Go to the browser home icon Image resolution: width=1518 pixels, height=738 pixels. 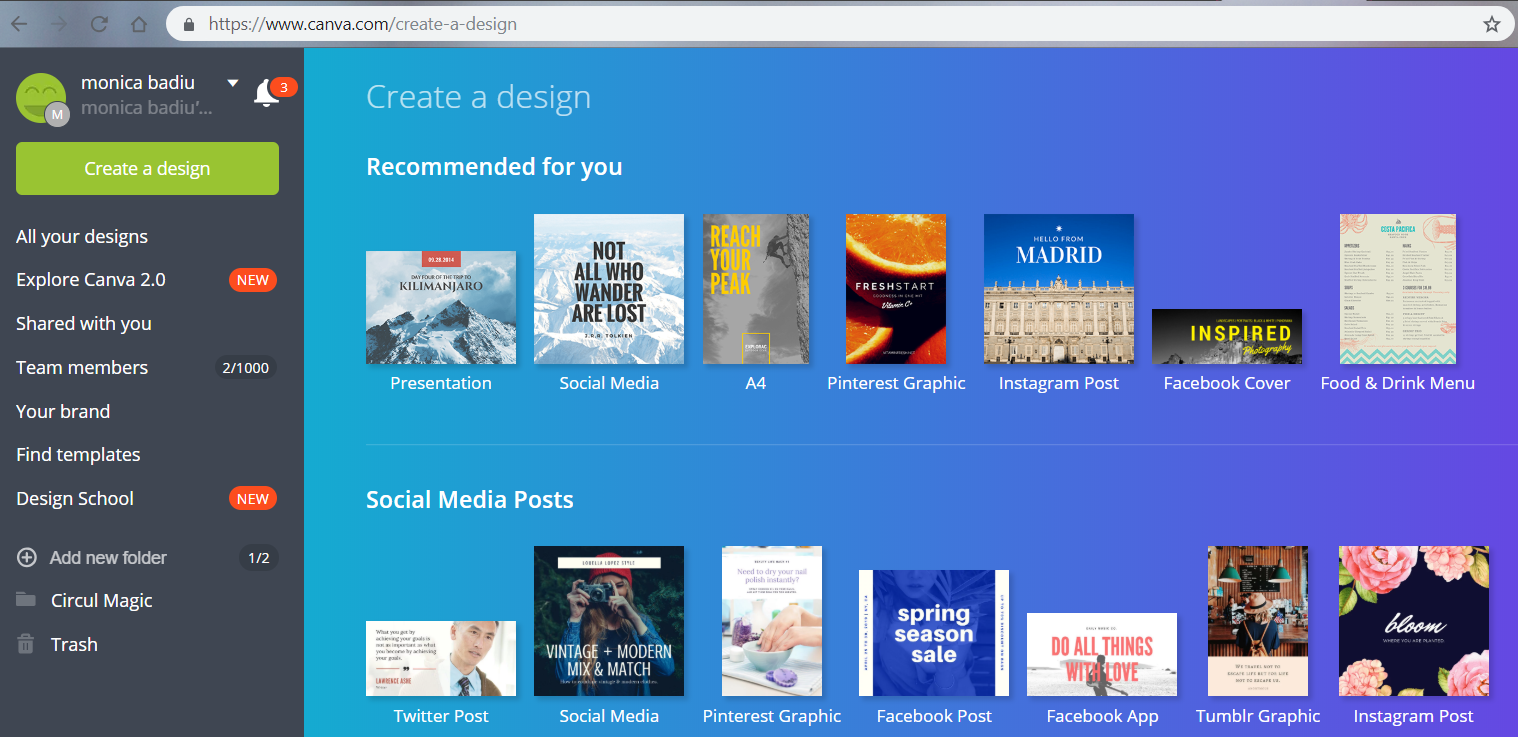pos(139,24)
